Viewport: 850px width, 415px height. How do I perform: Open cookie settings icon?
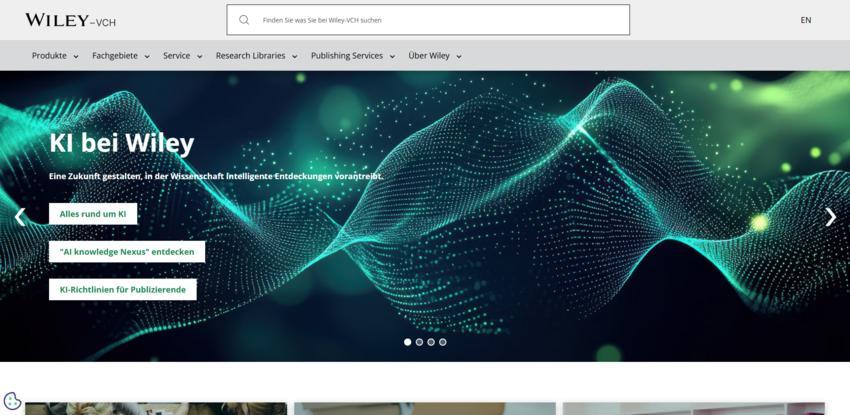pyautogui.click(x=12, y=401)
